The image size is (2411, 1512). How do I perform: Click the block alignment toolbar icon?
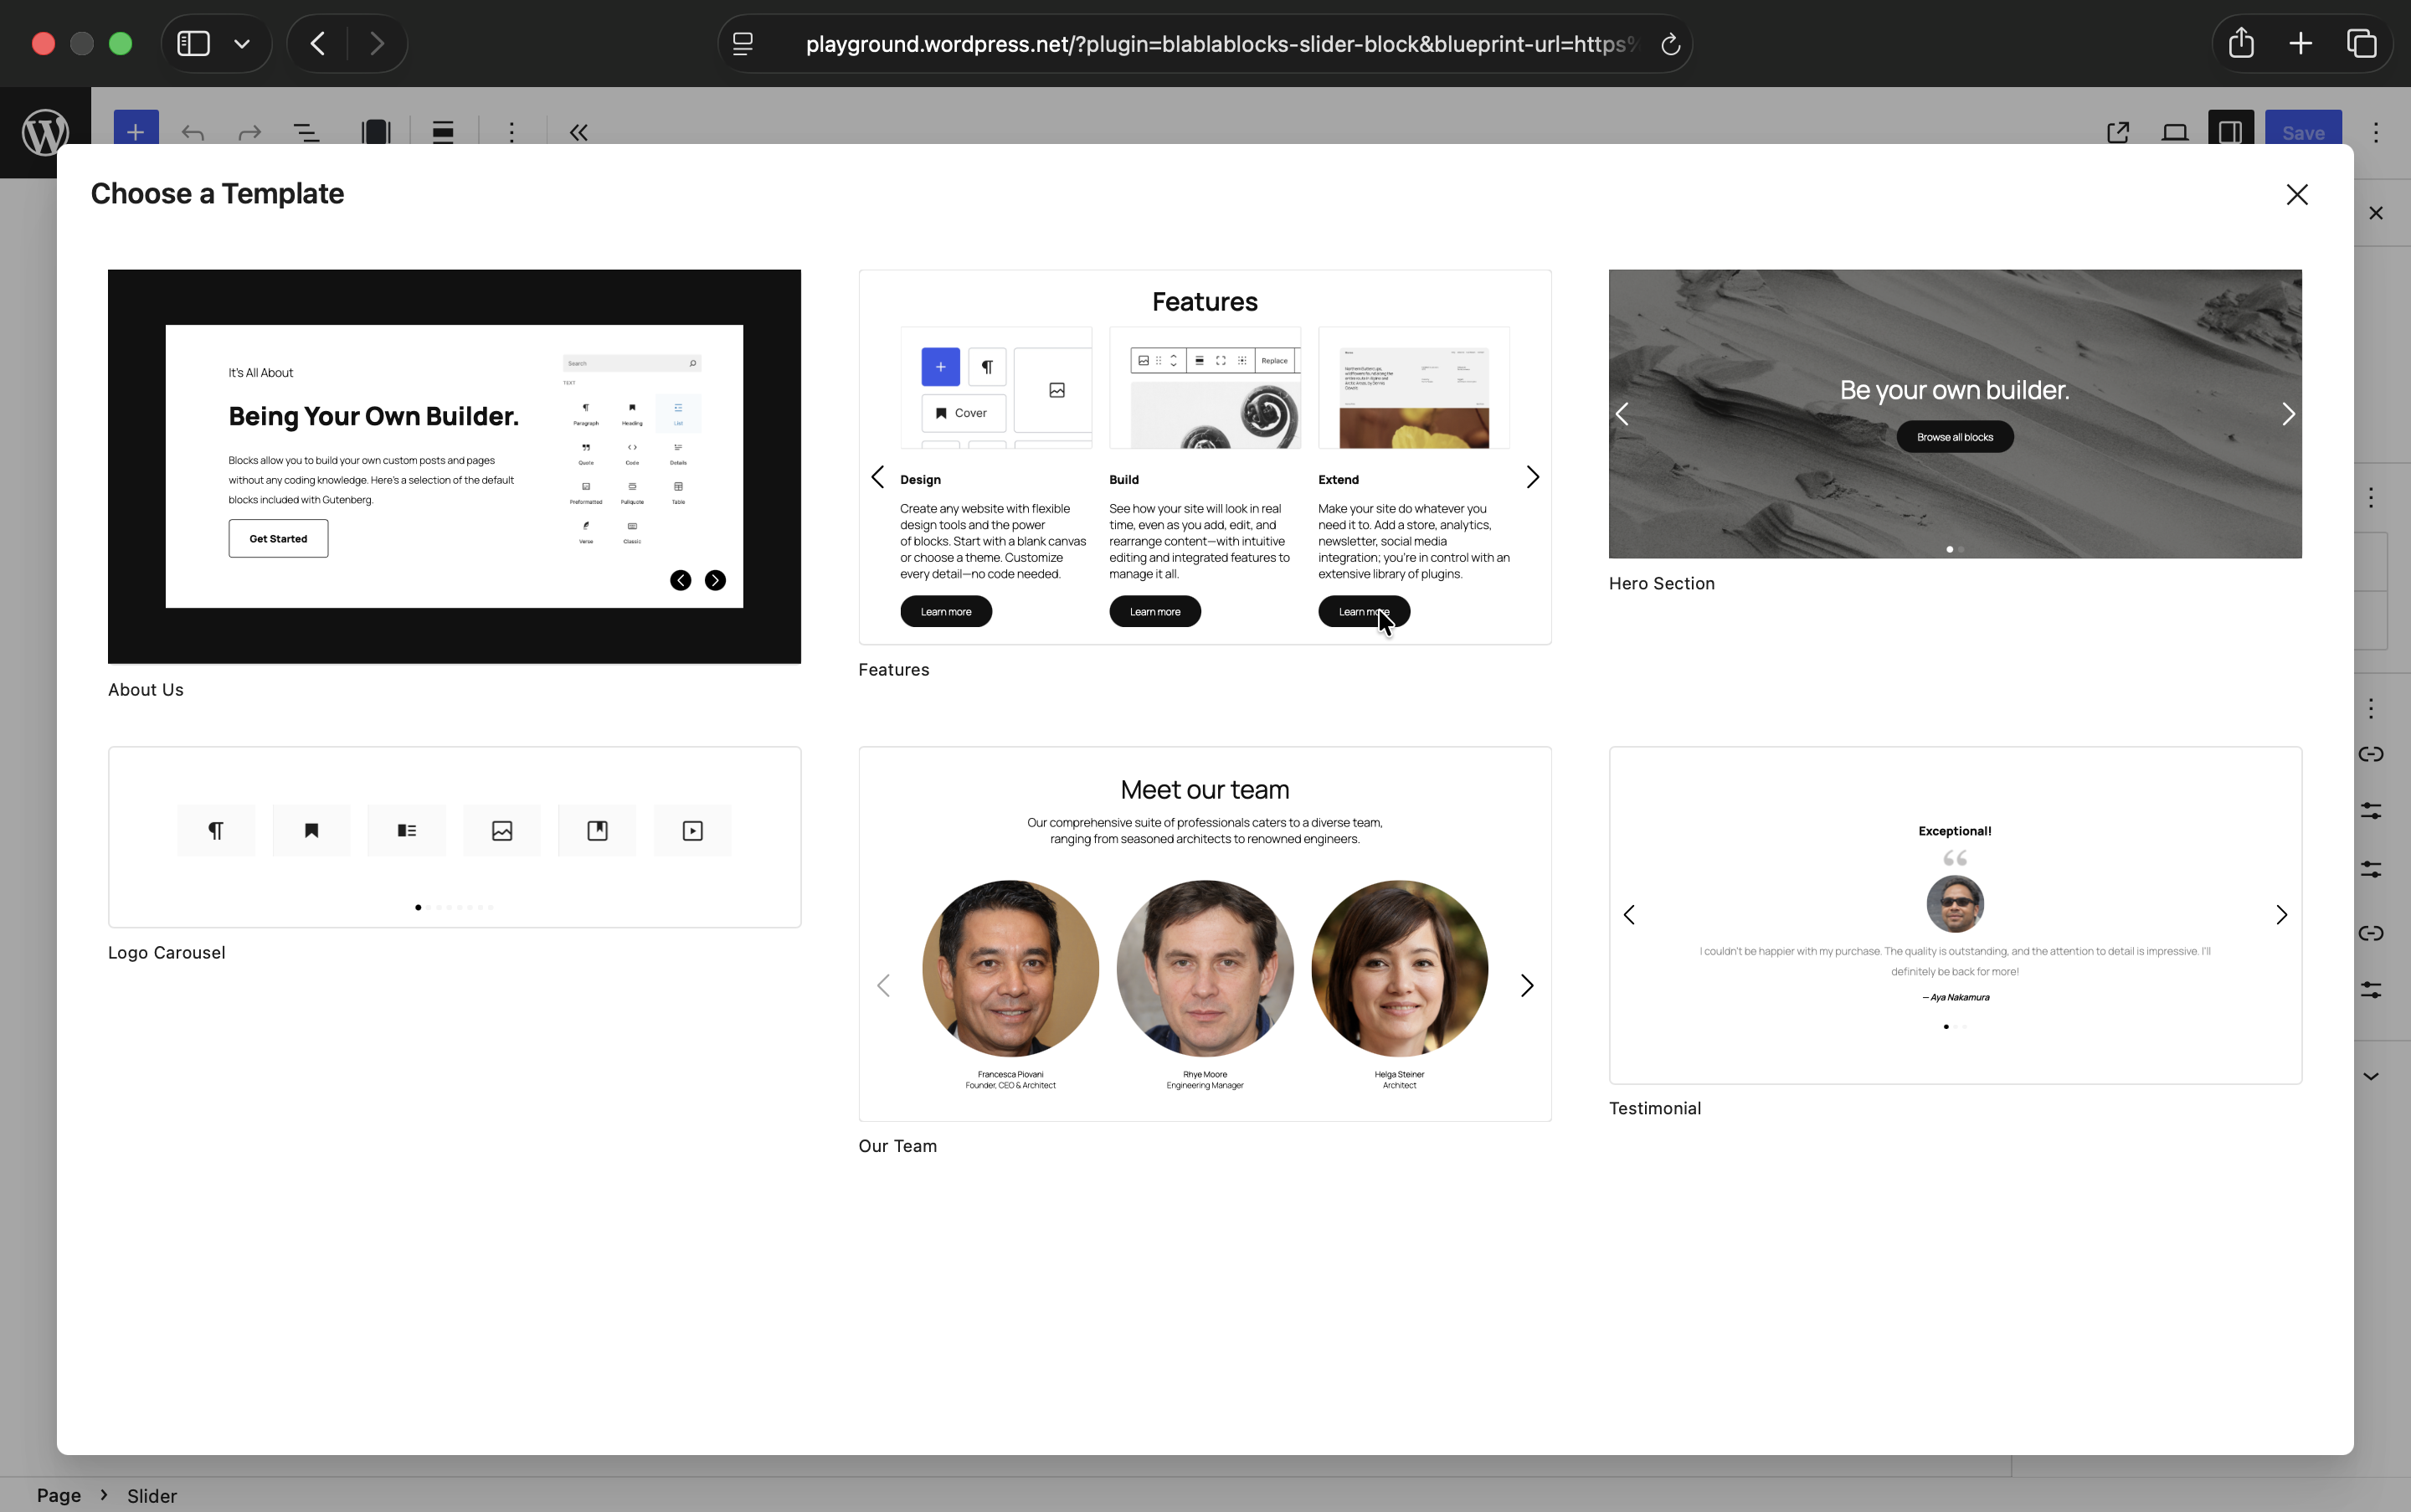coord(443,132)
